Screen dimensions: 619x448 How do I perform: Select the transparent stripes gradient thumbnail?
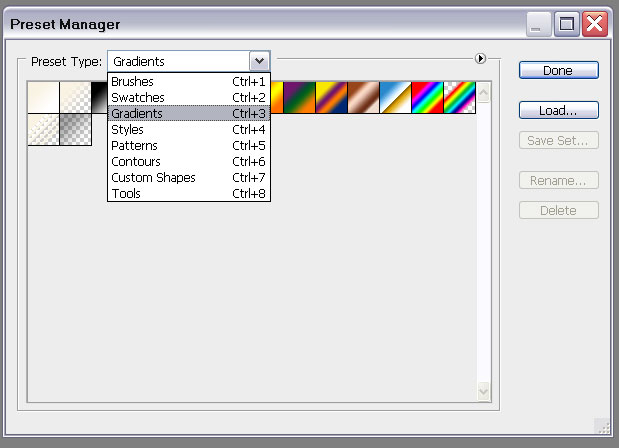pyautogui.click(x=43, y=130)
